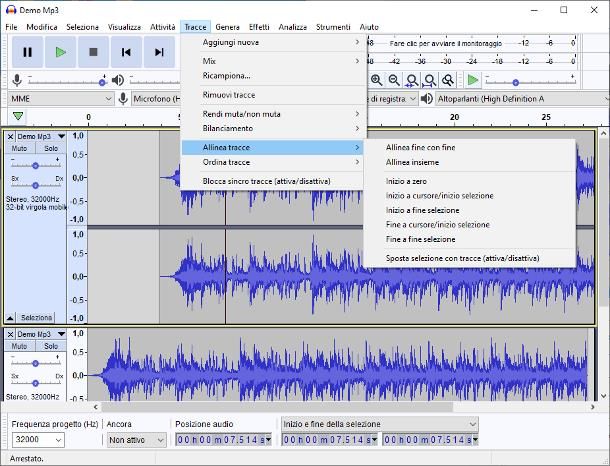Click the horizontal scrollbar right arrow
The width and height of the screenshot is (610, 466).
(x=592, y=407)
